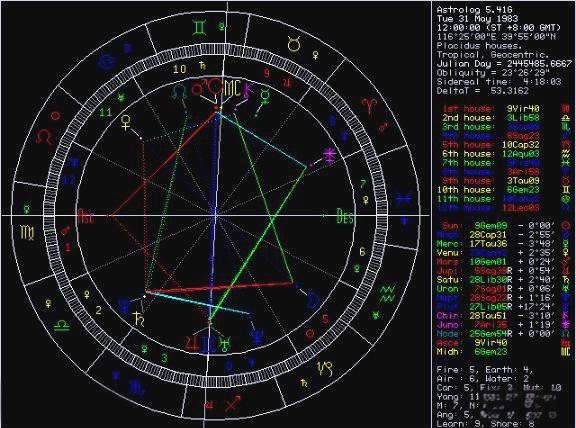Click the green Gemini glyph on outer ring
This screenshot has height=428, width=576.
click(x=199, y=28)
